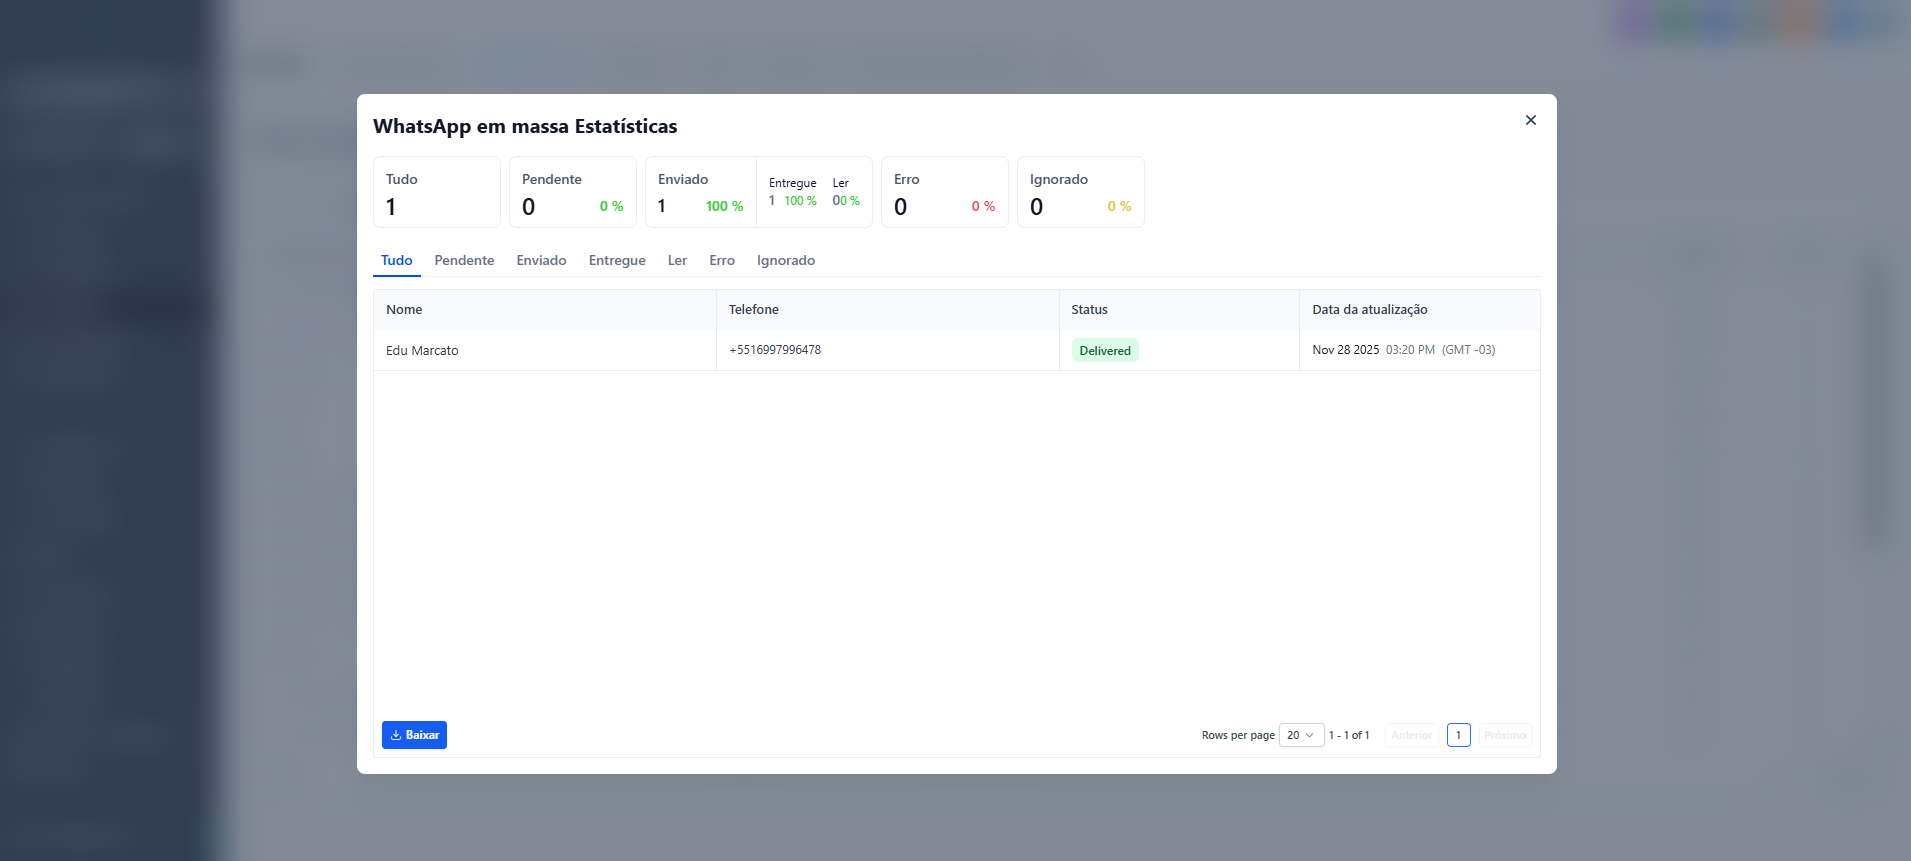Click the Delivered status badge

point(1105,350)
